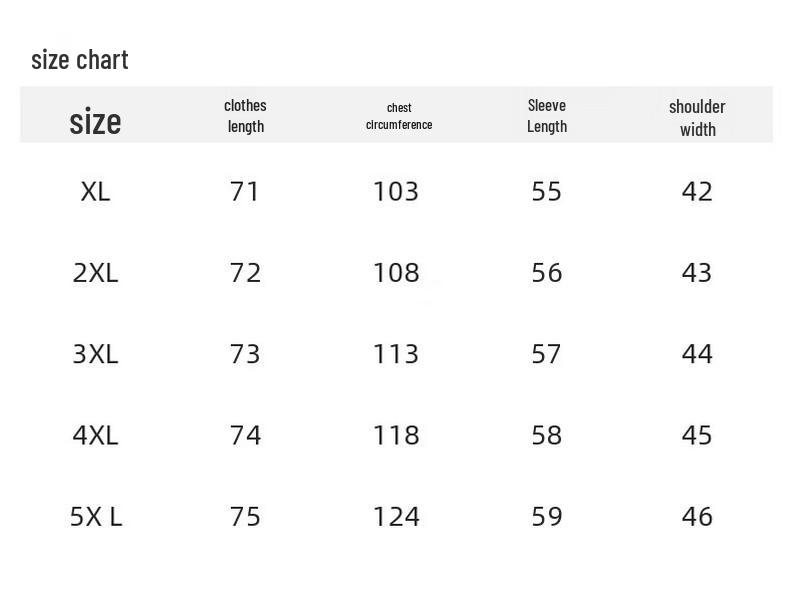Select chest circumference value 108
Screen dimensions: 793x595
point(396,273)
